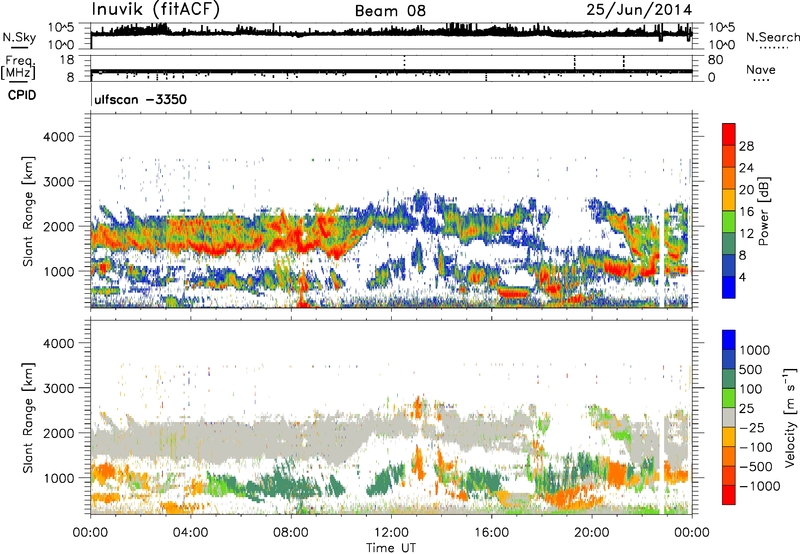Image resolution: width=800 pixels, height=554 pixels.
Task: Click the '4' tick on the power colorbar
Action: (x=742, y=277)
